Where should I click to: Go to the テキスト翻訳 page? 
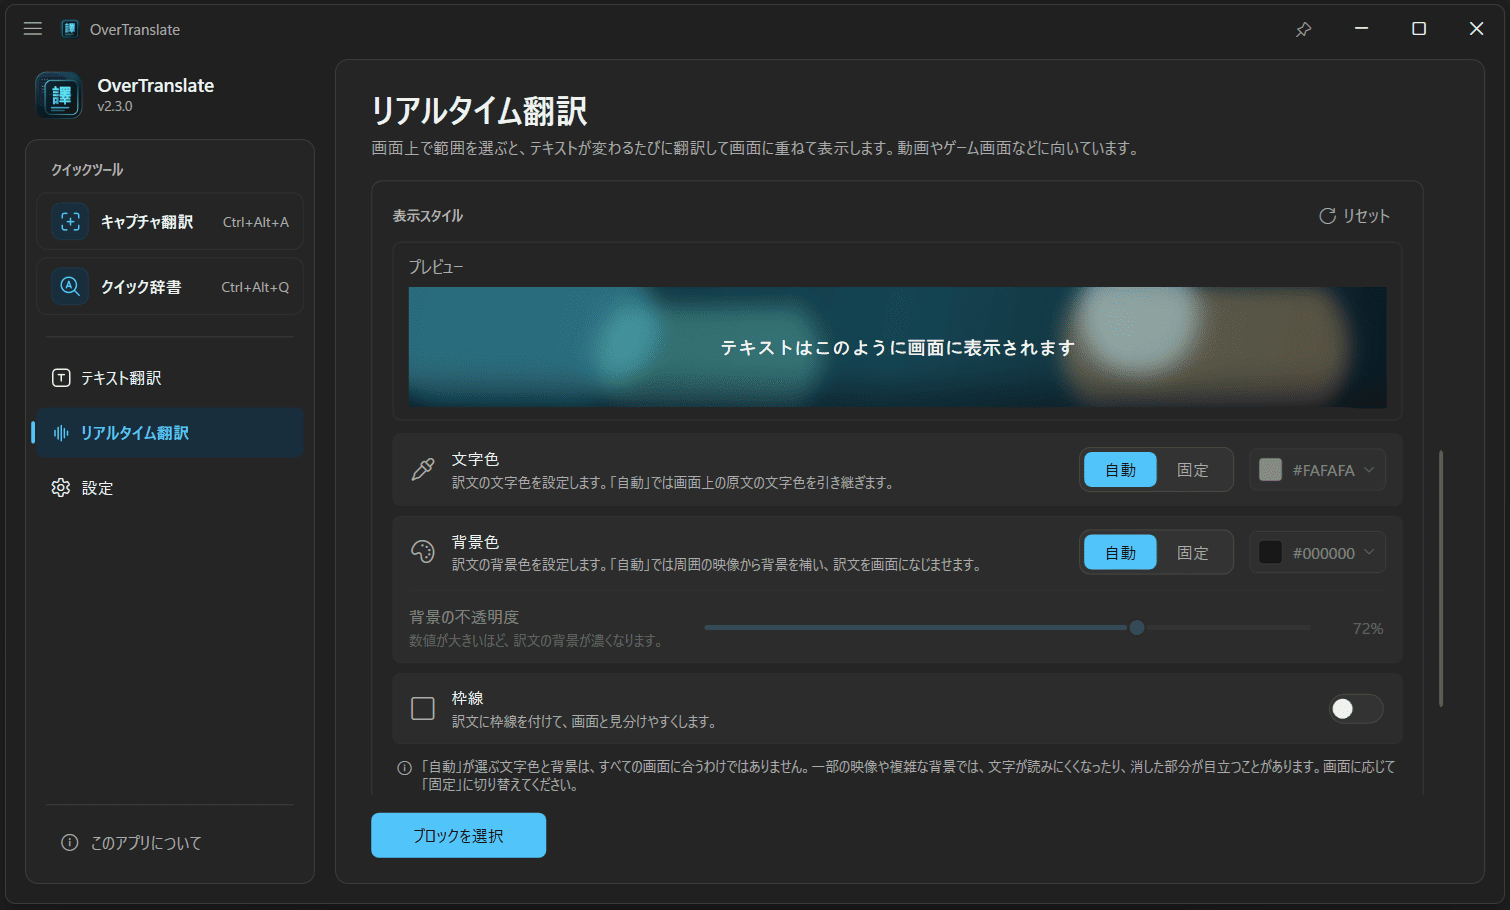tap(170, 378)
